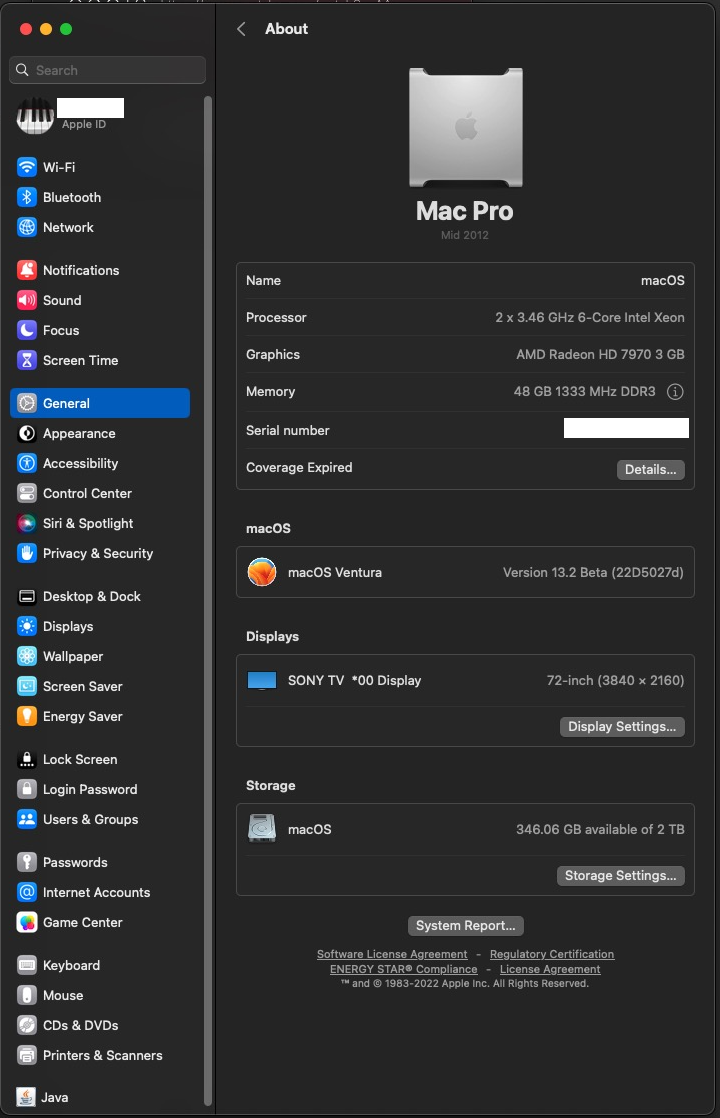Open Sound speaker icon
This screenshot has width=720, height=1118.
(x=26, y=300)
